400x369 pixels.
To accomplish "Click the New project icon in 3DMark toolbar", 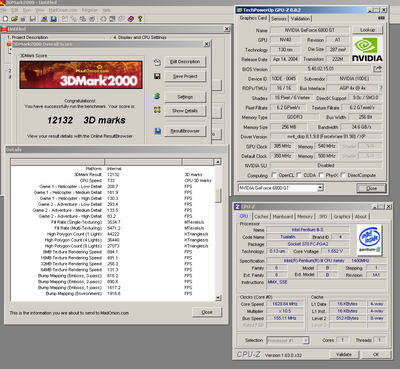I will (5, 19).
